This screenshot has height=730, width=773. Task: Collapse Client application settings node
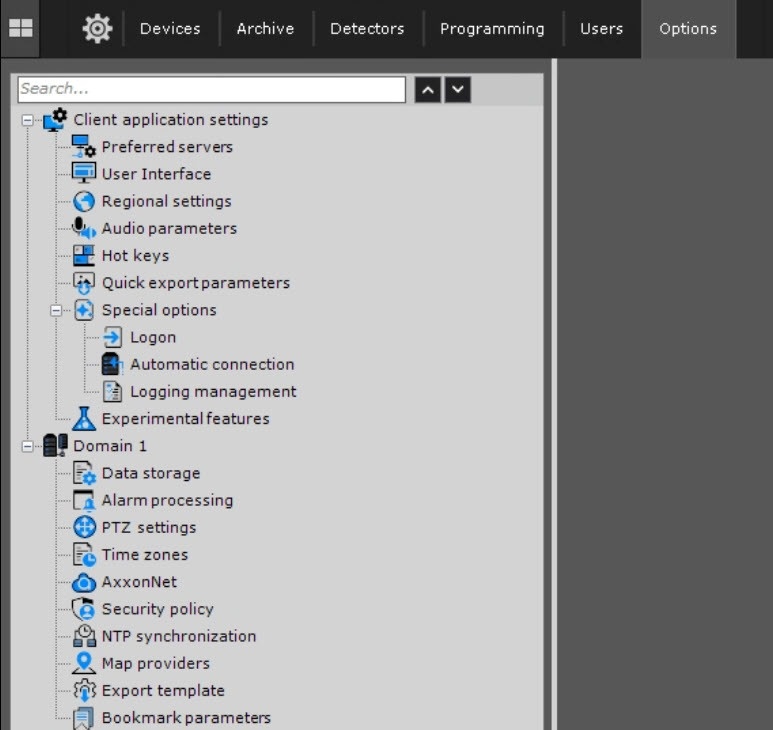(x=28, y=120)
